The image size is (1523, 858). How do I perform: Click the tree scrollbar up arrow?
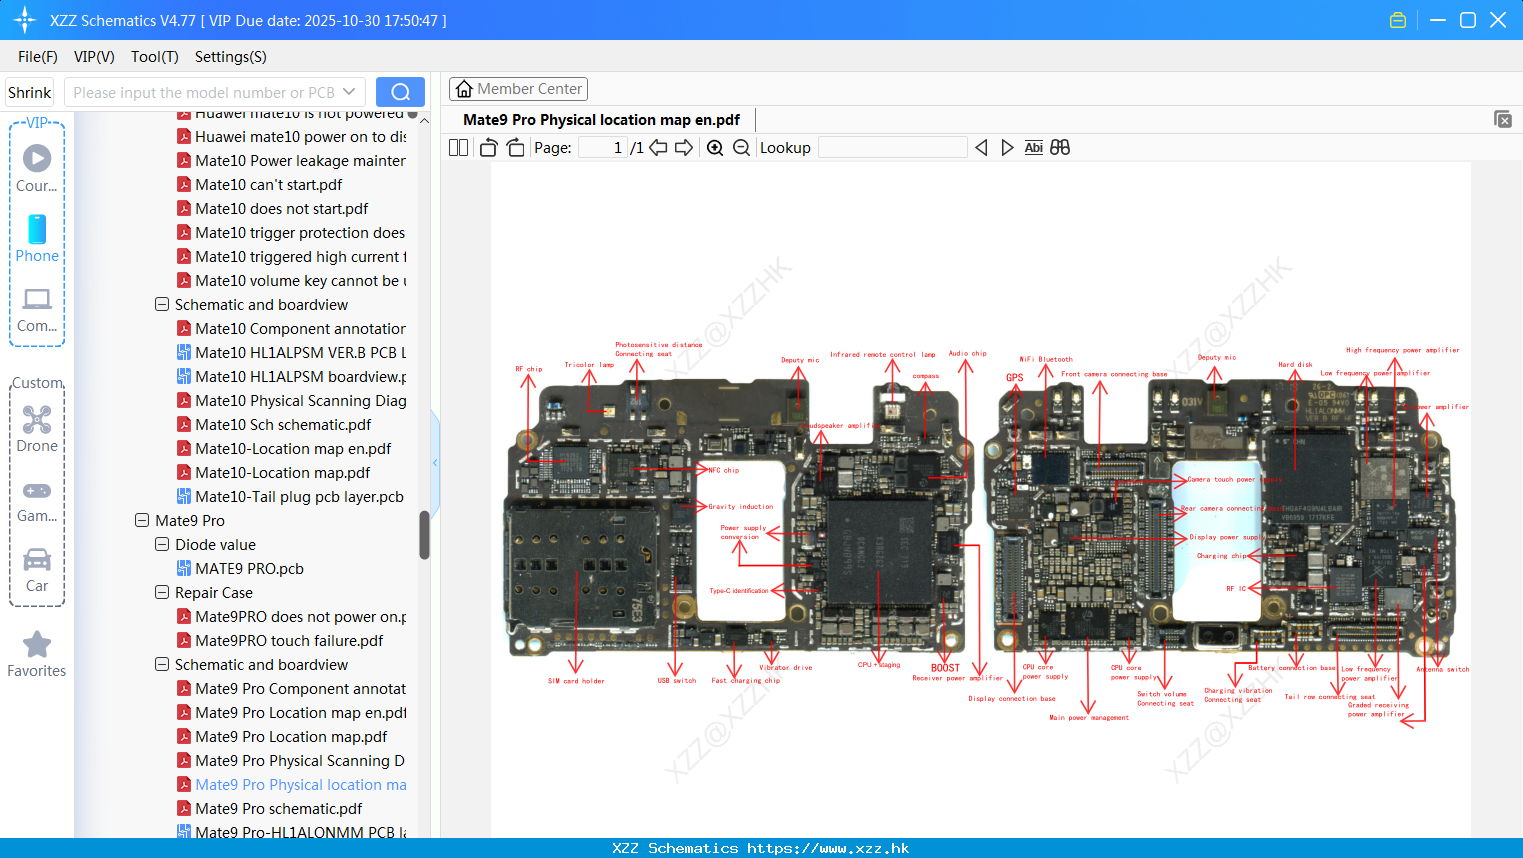424,120
